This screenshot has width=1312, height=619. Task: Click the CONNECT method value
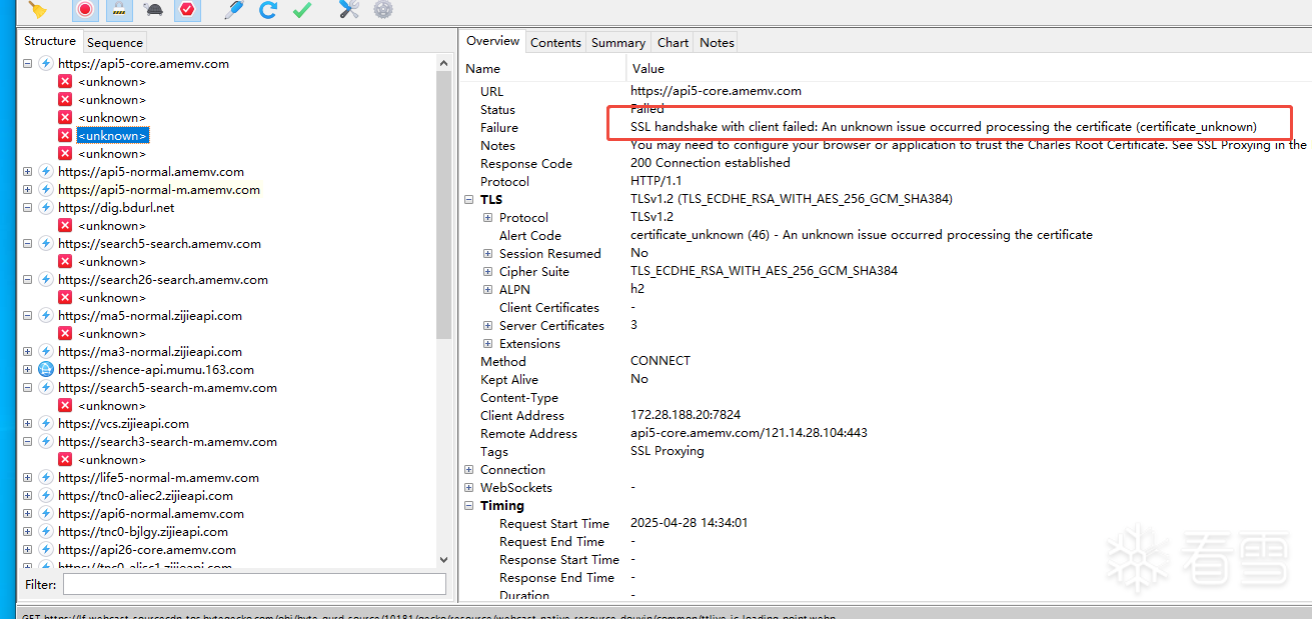pos(660,360)
